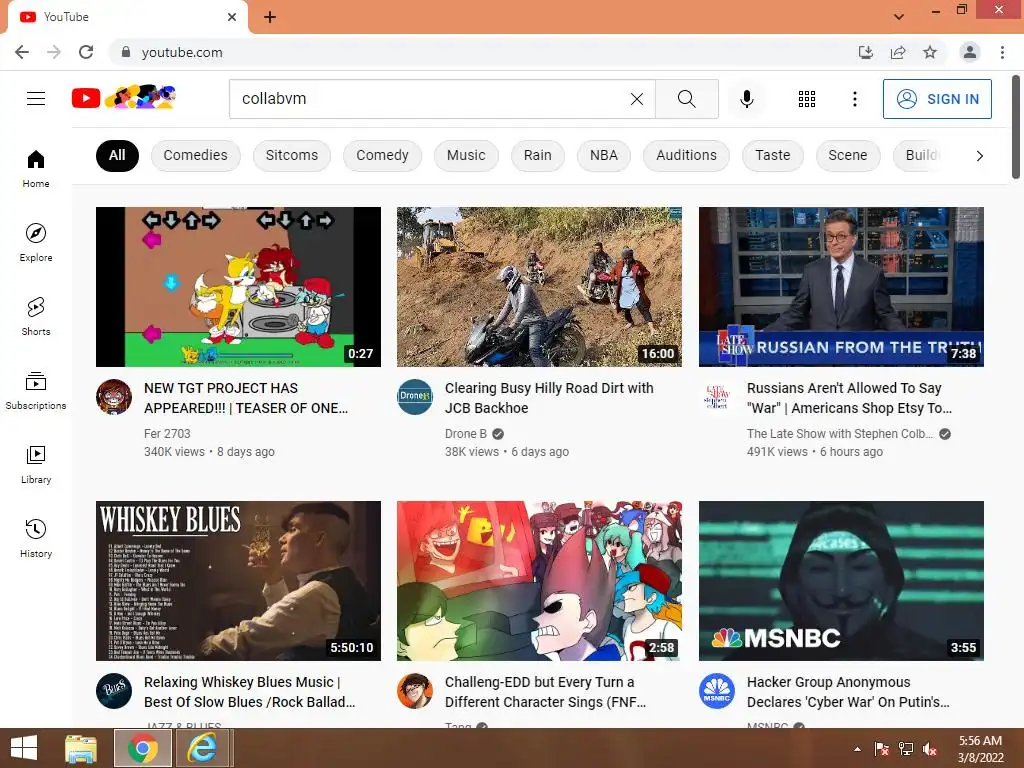1024x768 pixels.
Task: Select the Music filter chip
Action: [466, 155]
